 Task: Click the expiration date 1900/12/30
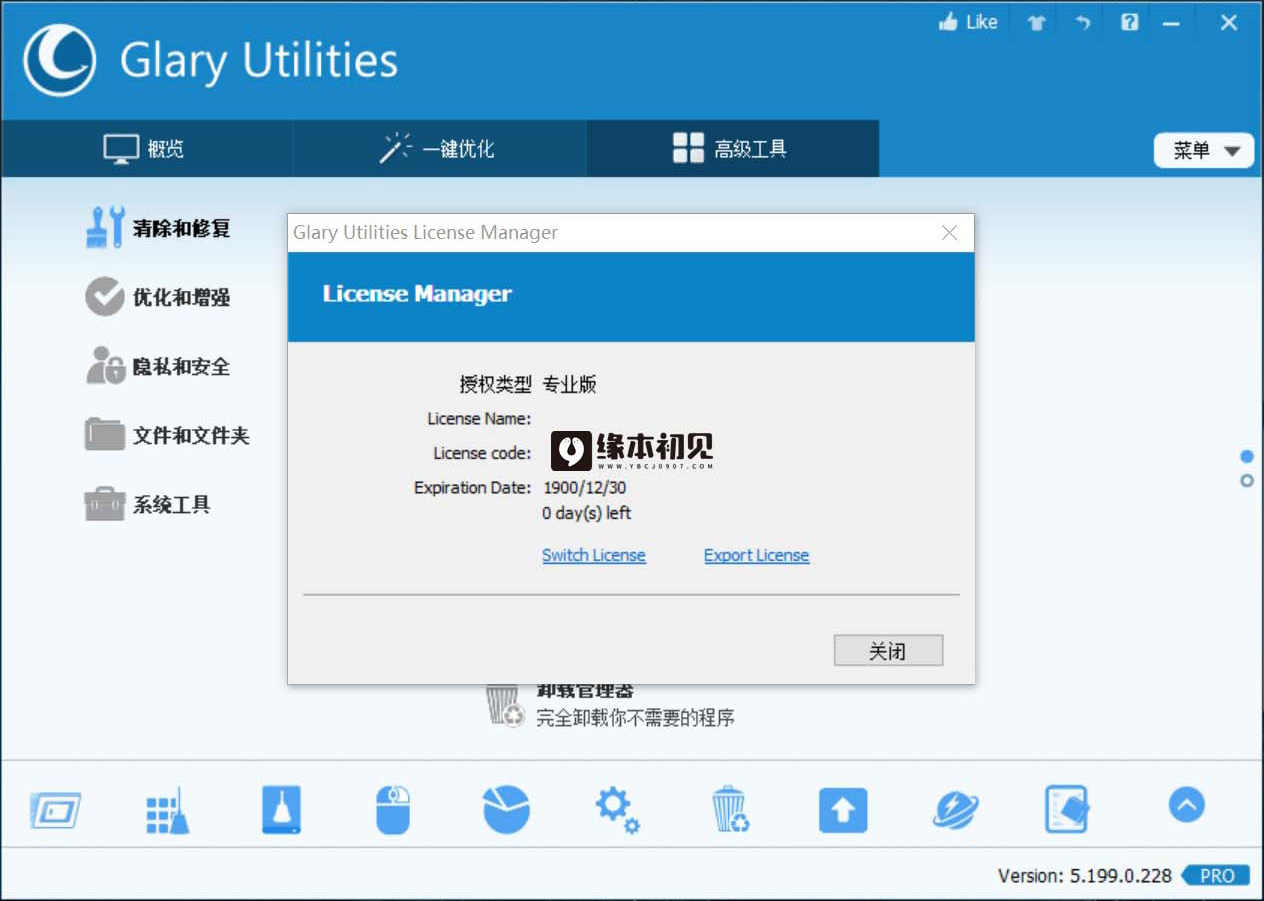click(x=585, y=488)
